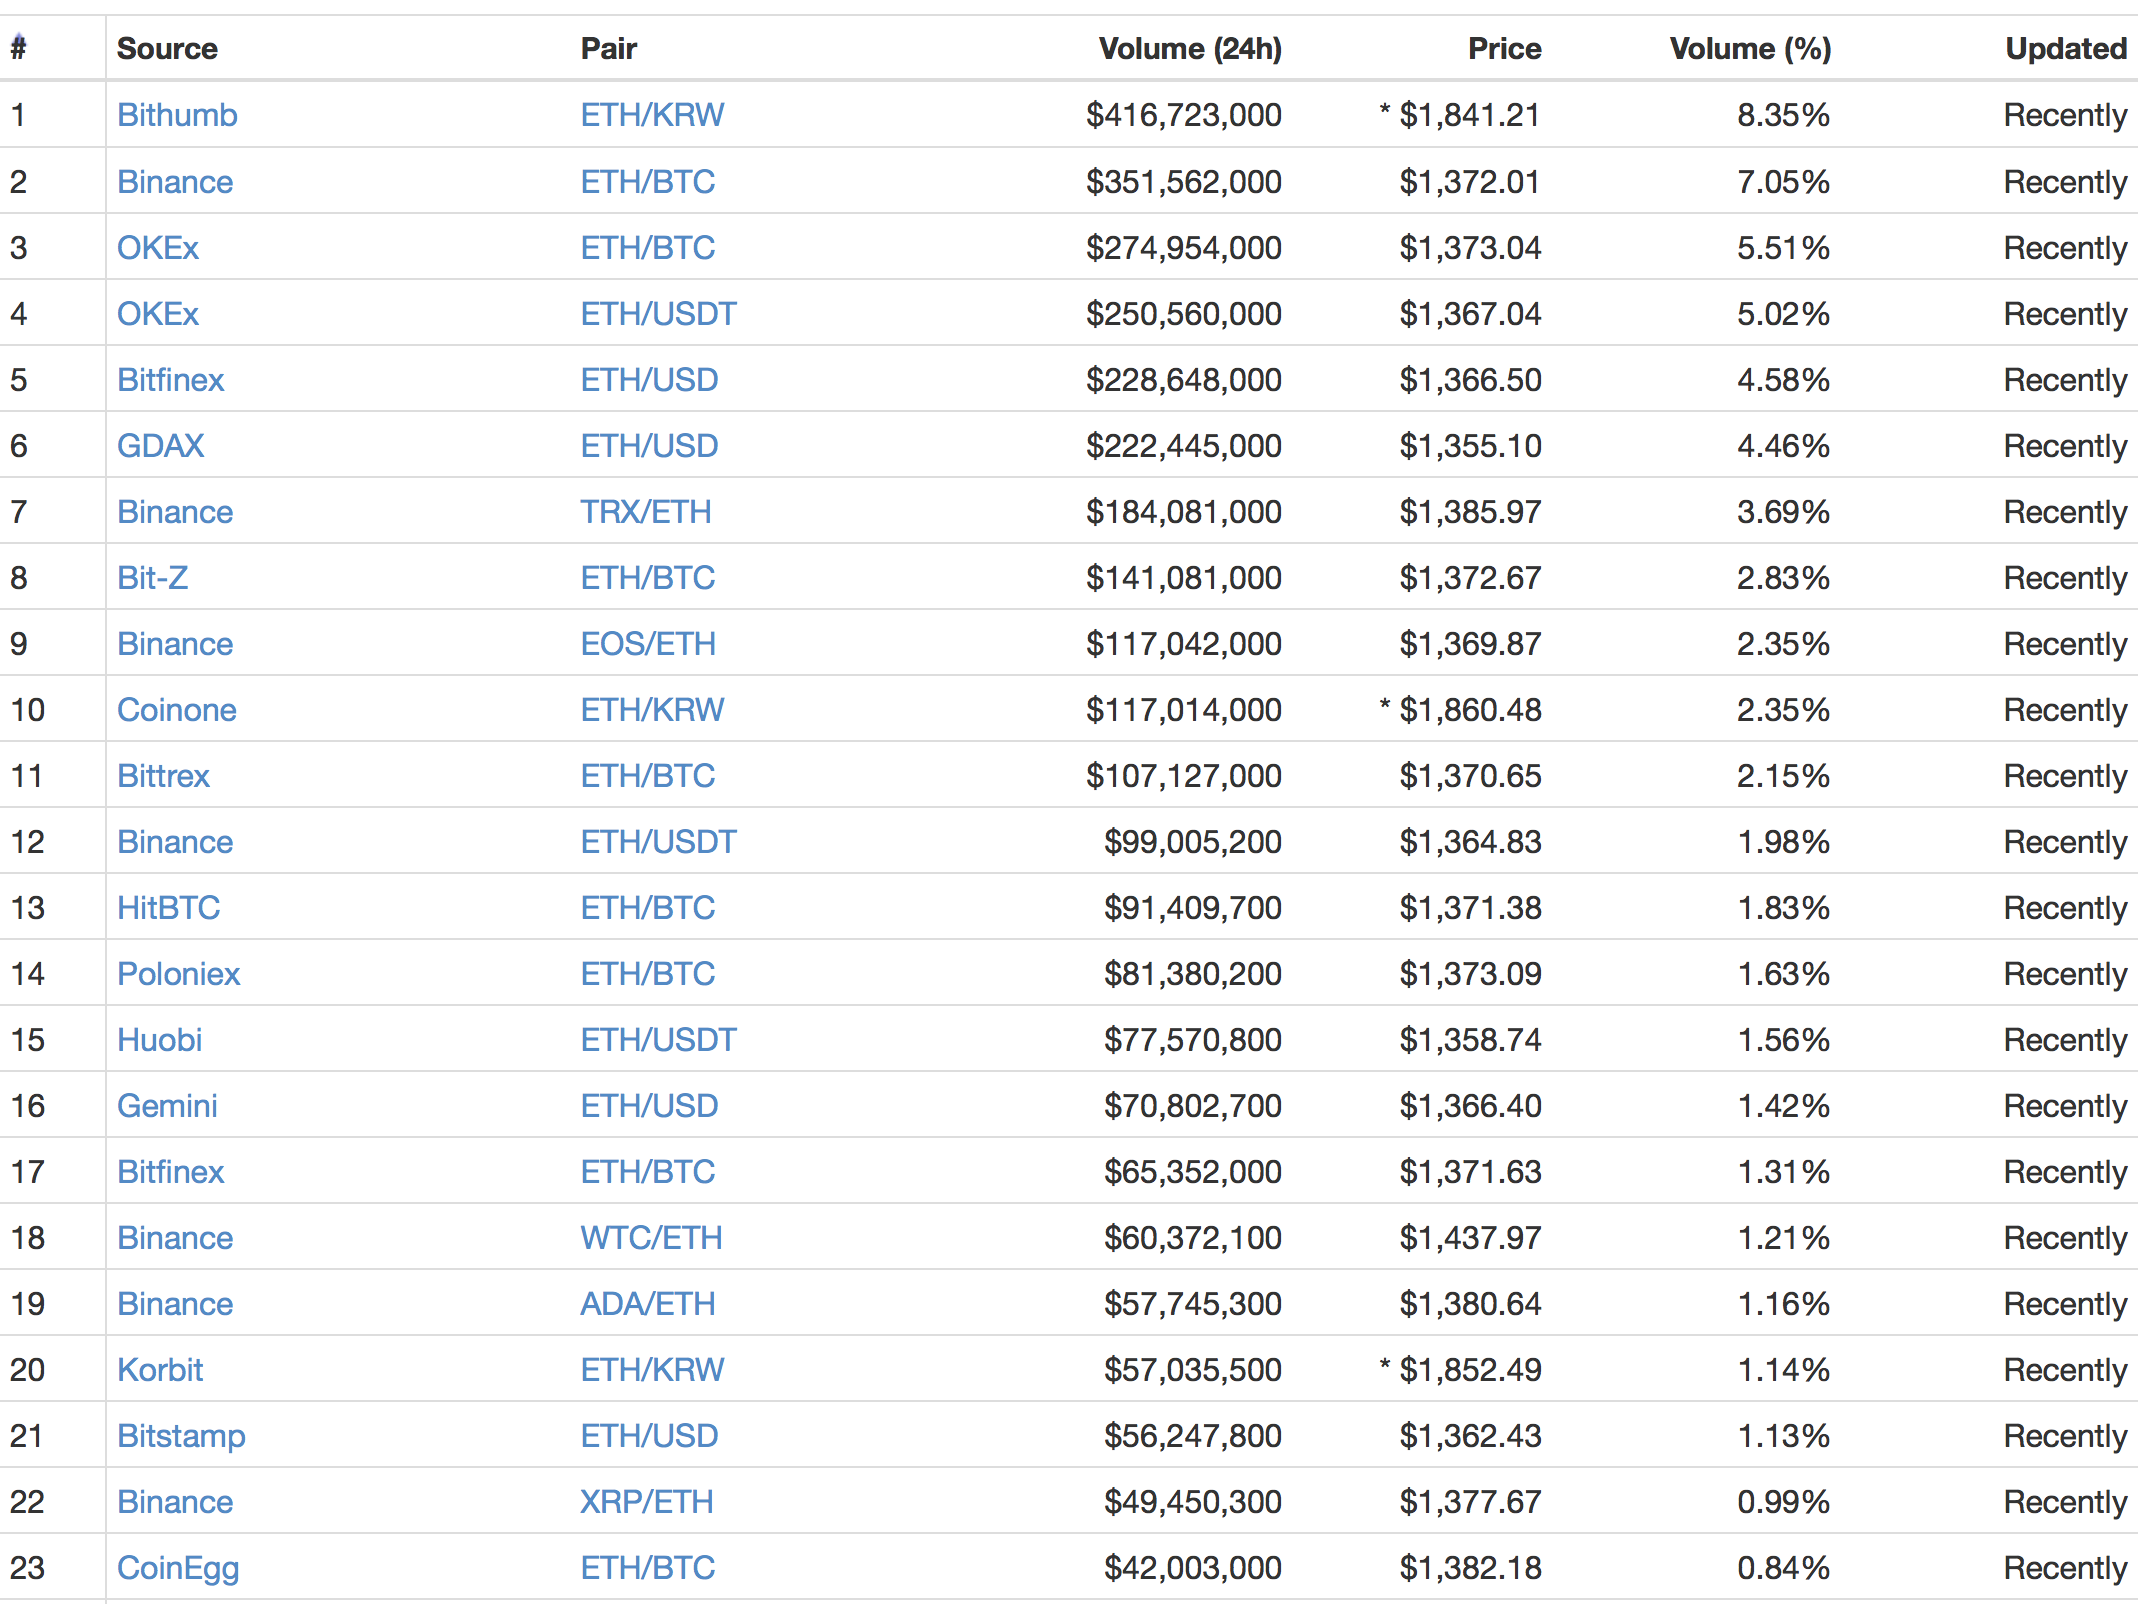Image resolution: width=2154 pixels, height=1604 pixels.
Task: Select volume percentage 1.42%
Action: [x=1783, y=1106]
